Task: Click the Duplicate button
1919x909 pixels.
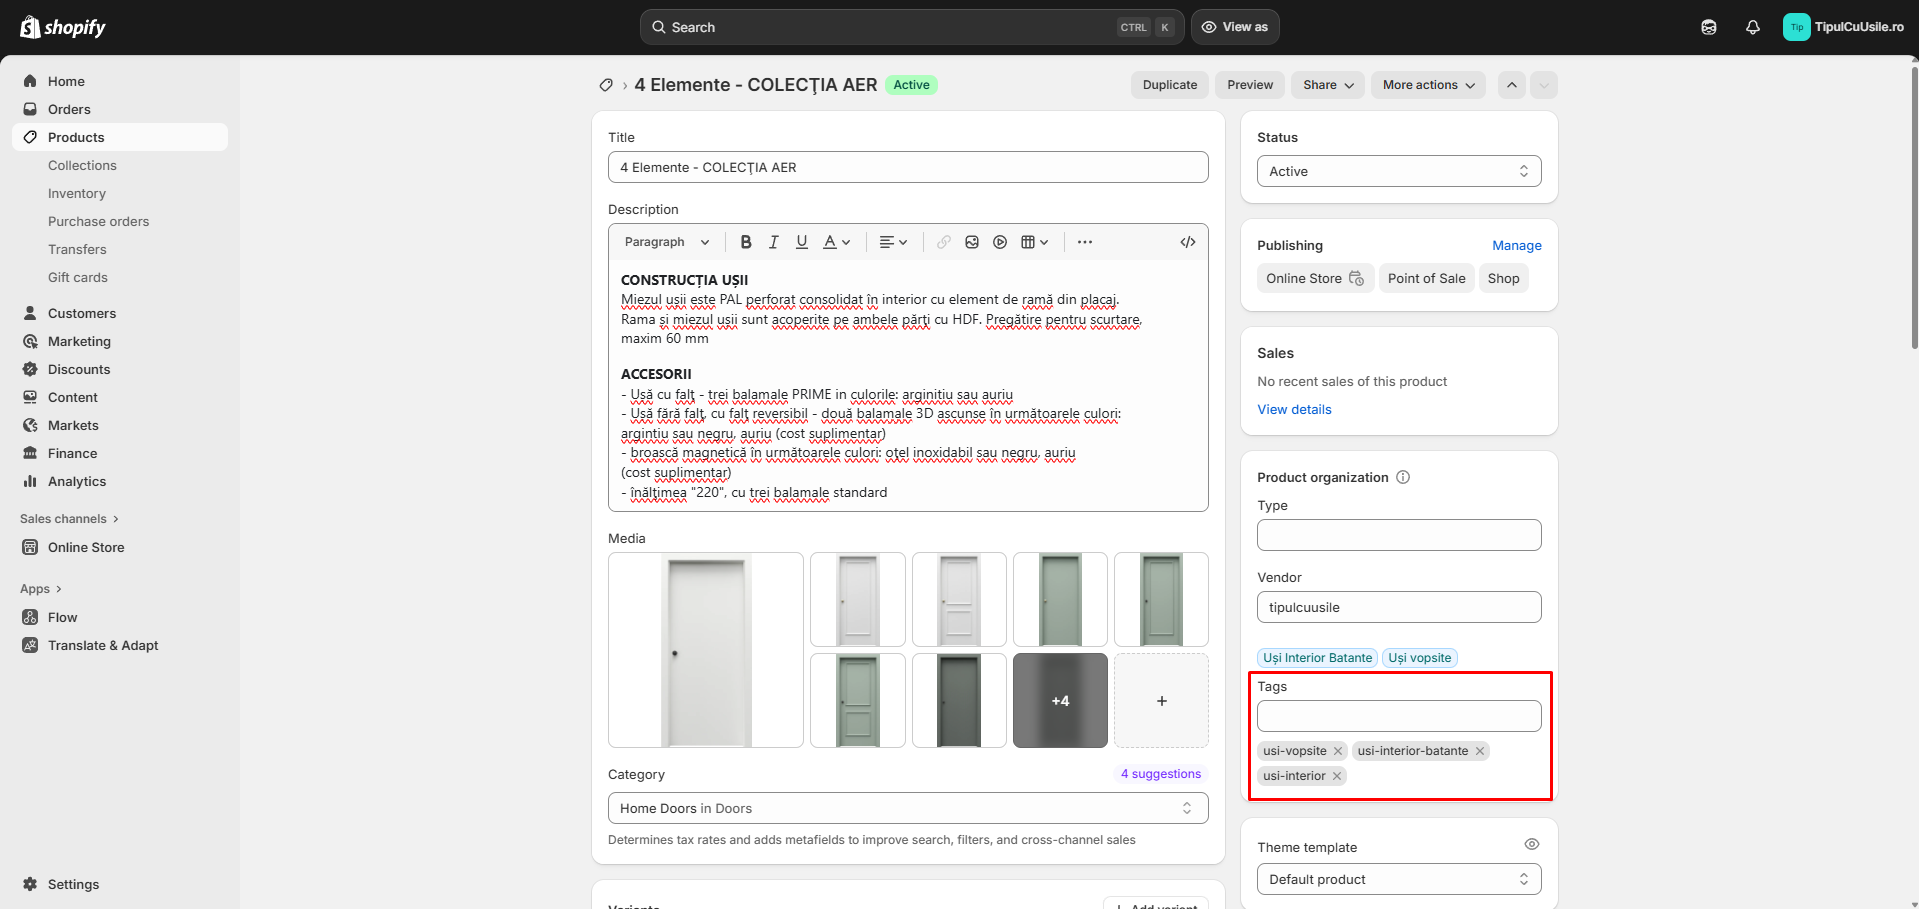Action: pyautogui.click(x=1169, y=85)
